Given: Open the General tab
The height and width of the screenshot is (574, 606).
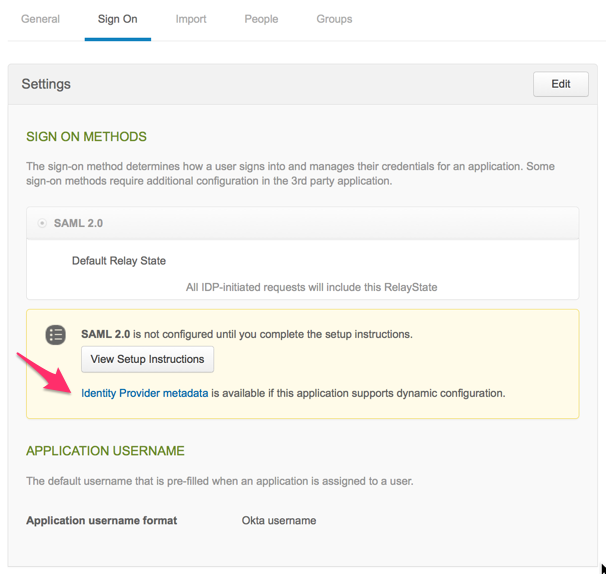Looking at the screenshot, I should tap(40, 19).
